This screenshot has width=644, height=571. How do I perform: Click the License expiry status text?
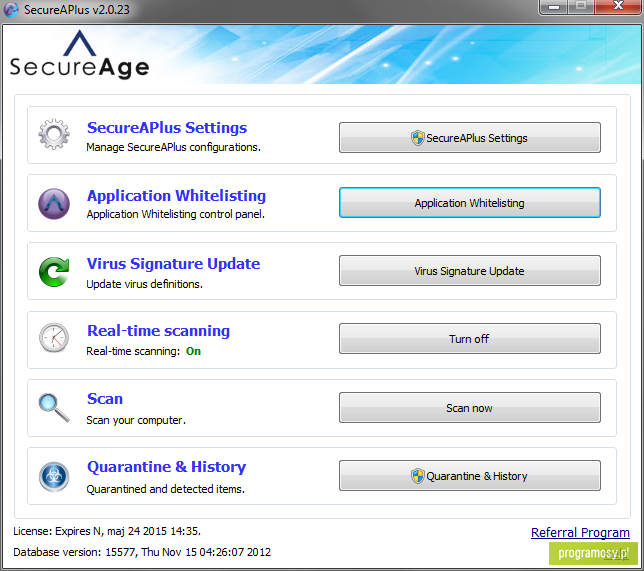107,531
